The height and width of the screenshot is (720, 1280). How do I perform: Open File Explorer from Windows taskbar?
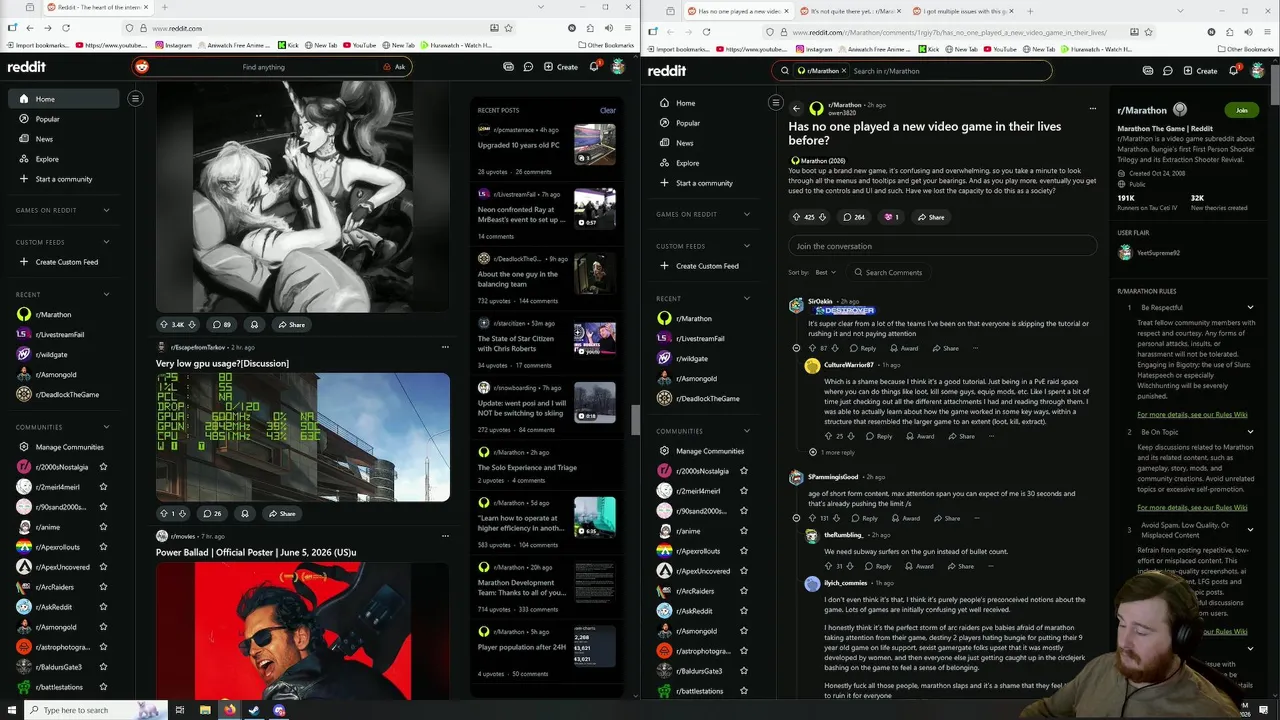(205, 710)
